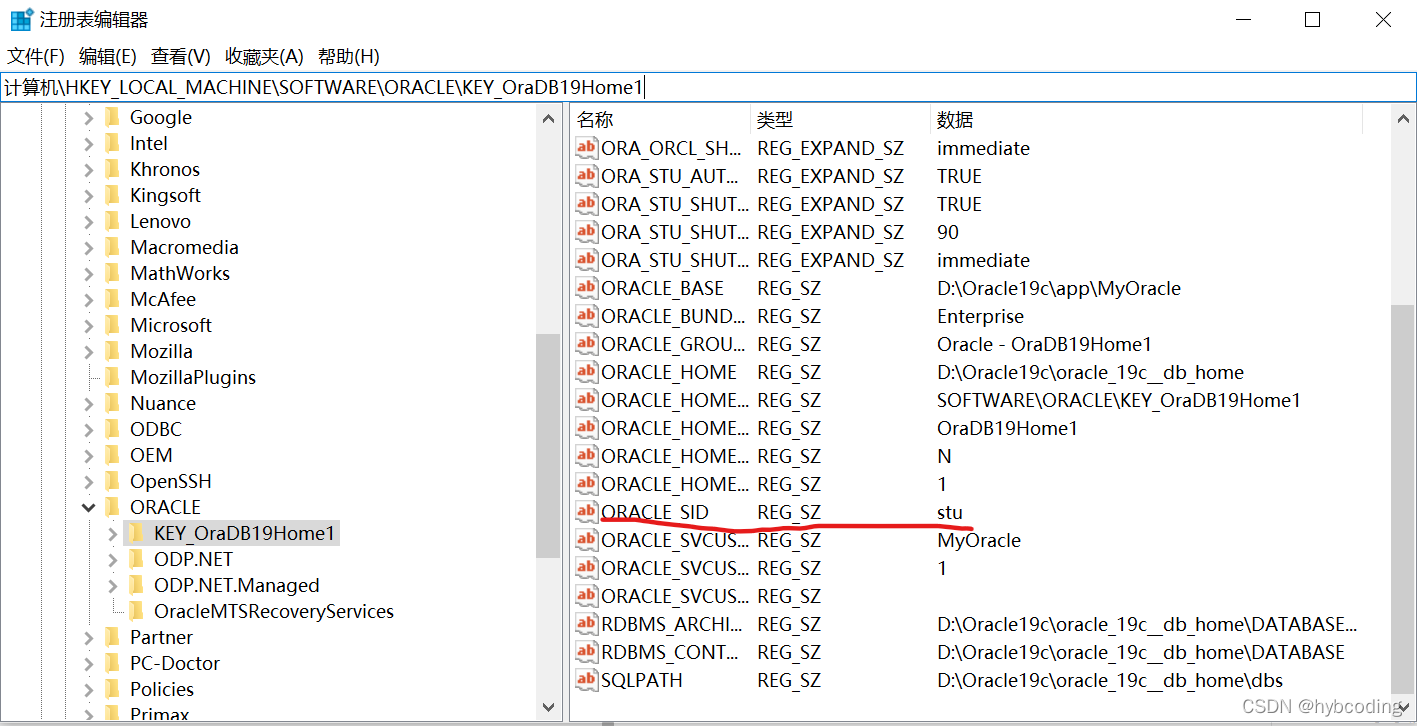Expand the Kingsoft key
Viewport: 1417px width, 726px height.
[88, 196]
